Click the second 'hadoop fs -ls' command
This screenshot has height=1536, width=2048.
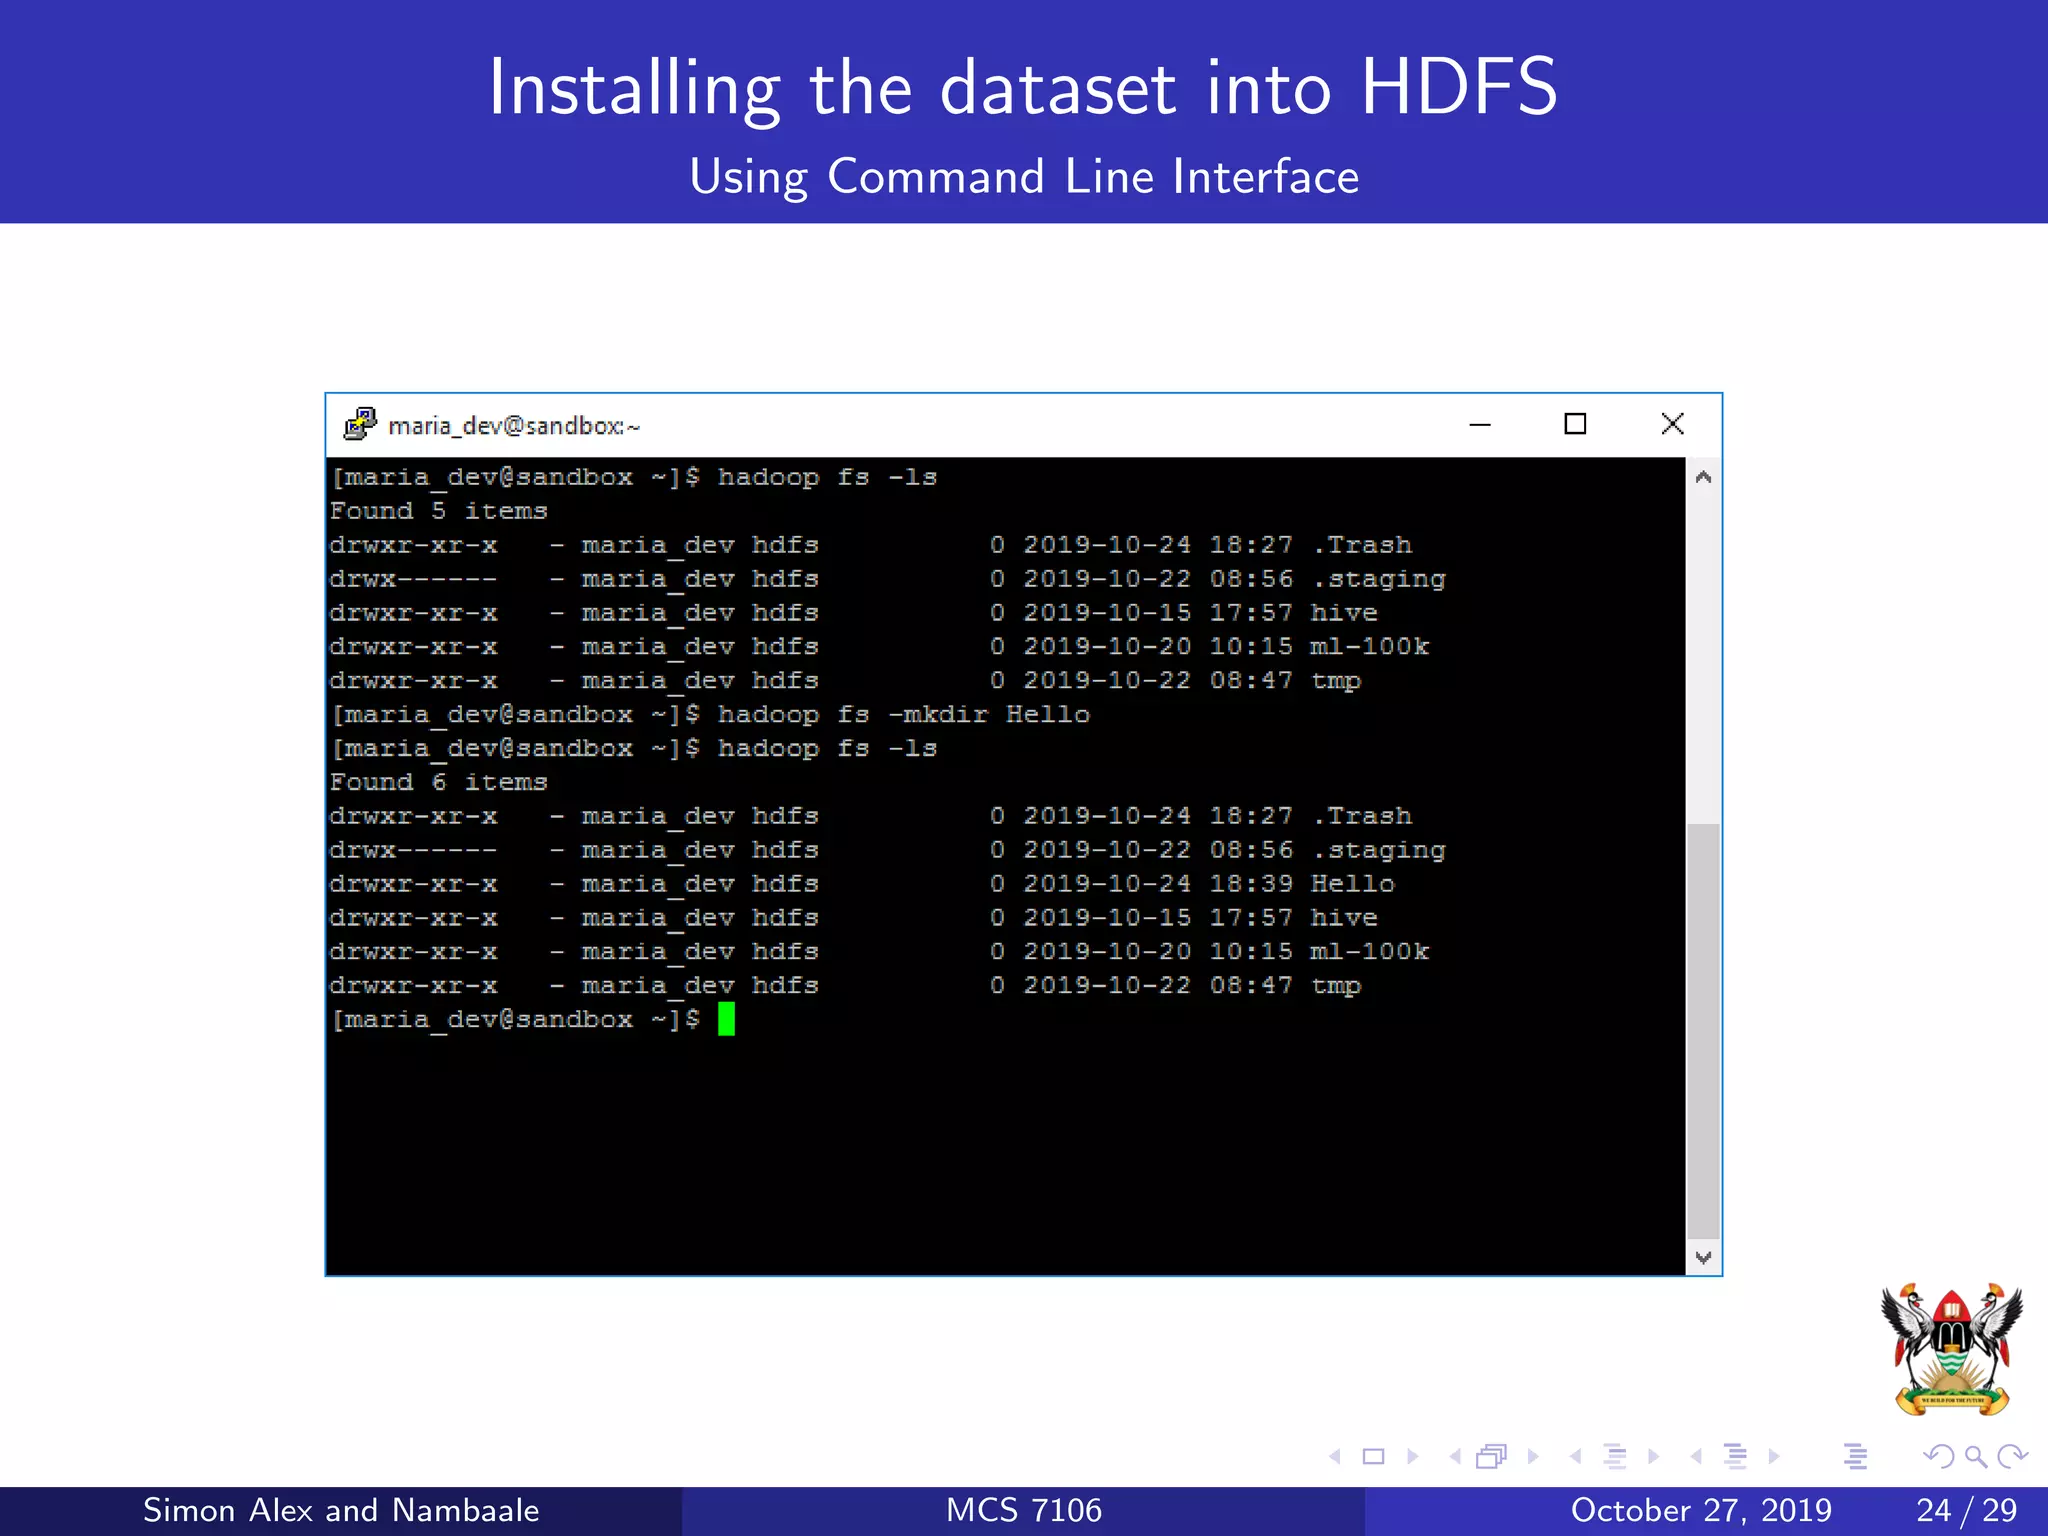pos(828,749)
